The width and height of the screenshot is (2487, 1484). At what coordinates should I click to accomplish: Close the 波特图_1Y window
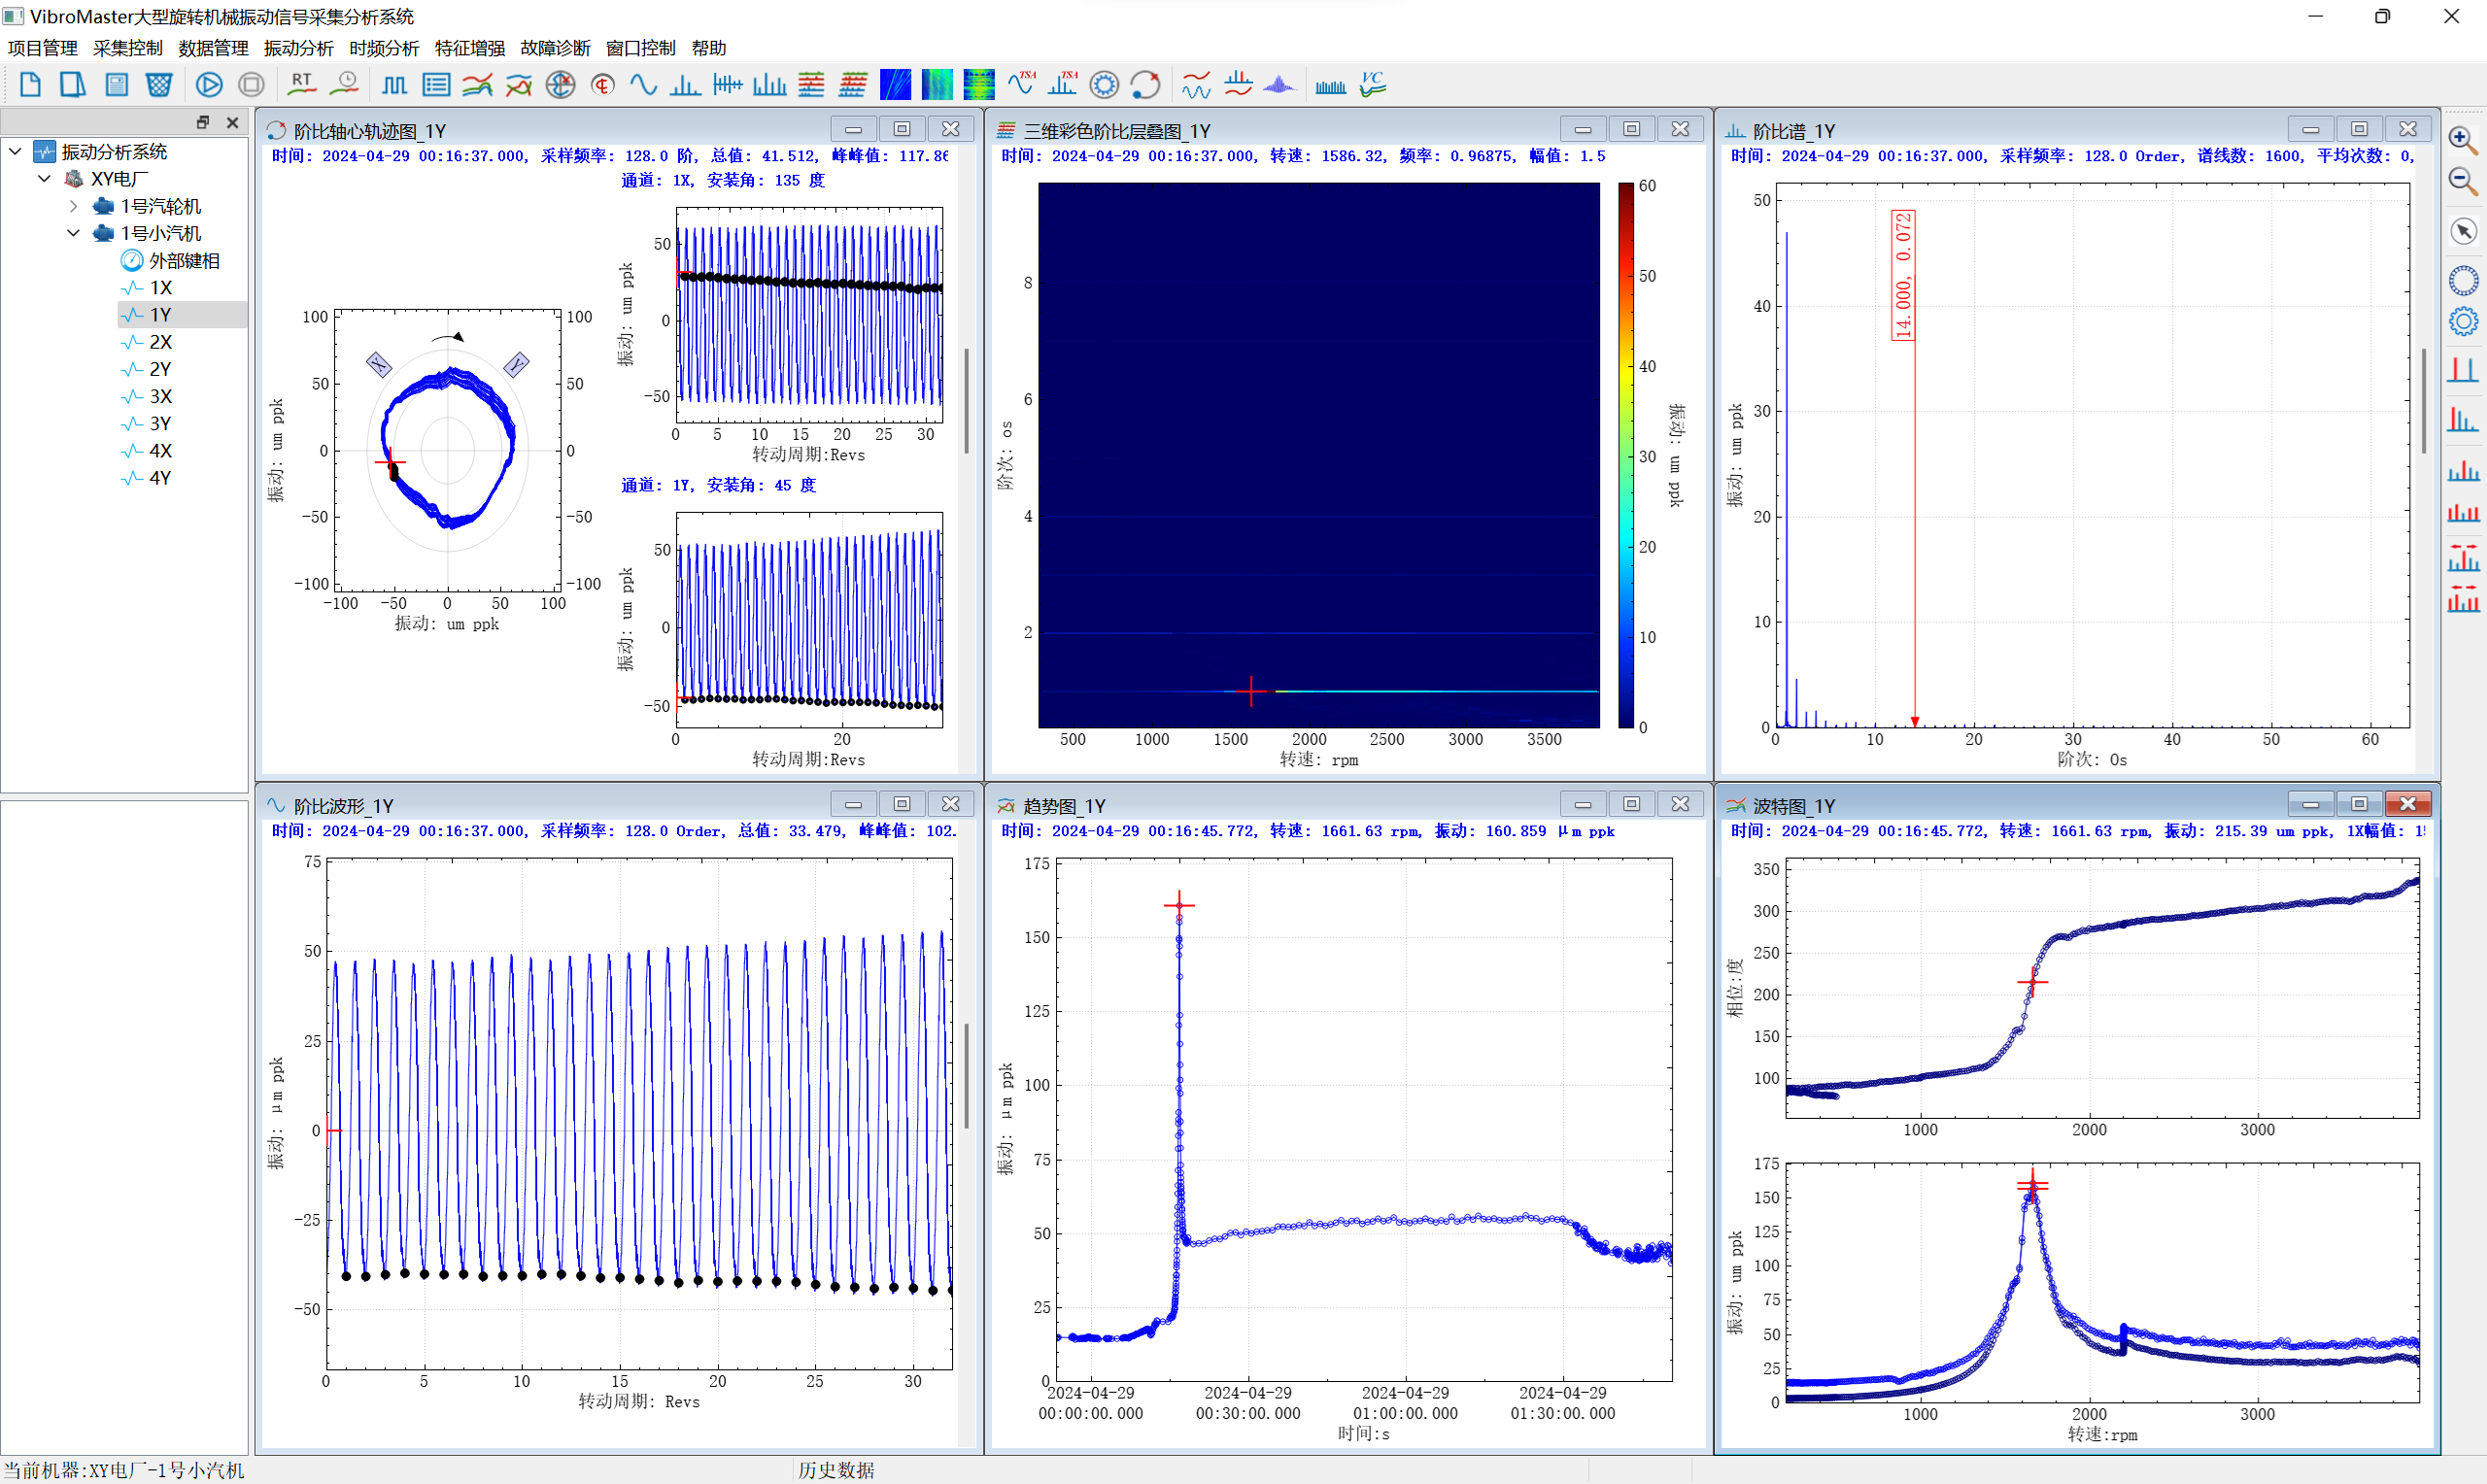[x=2408, y=804]
